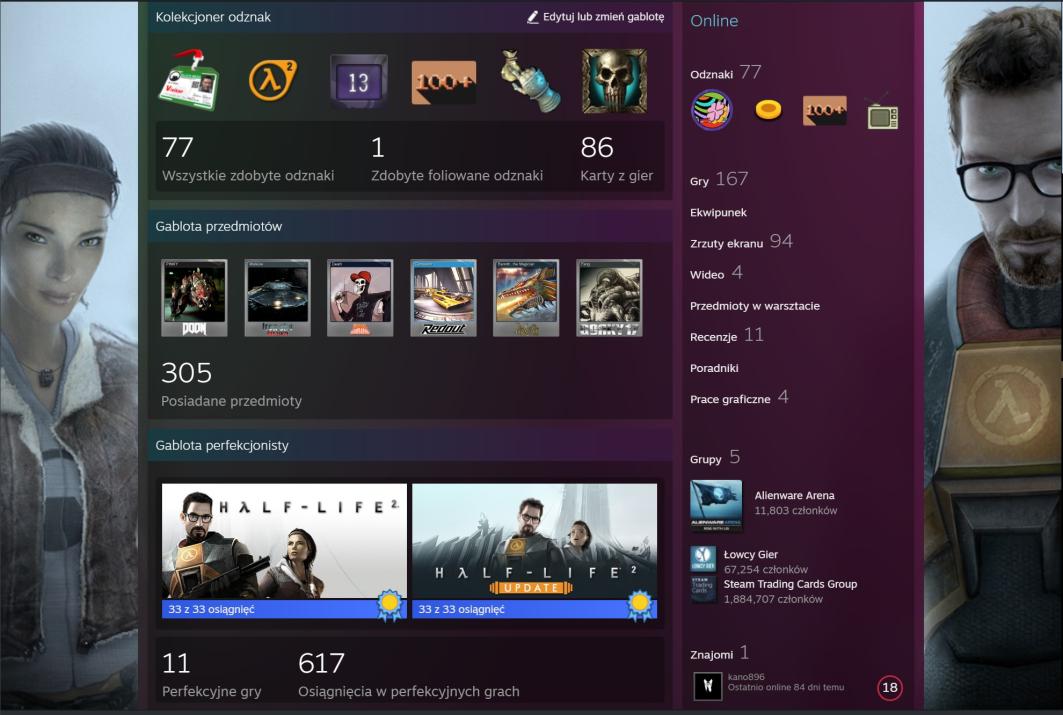Open Steam Trading Cards Group page

pos(790,584)
